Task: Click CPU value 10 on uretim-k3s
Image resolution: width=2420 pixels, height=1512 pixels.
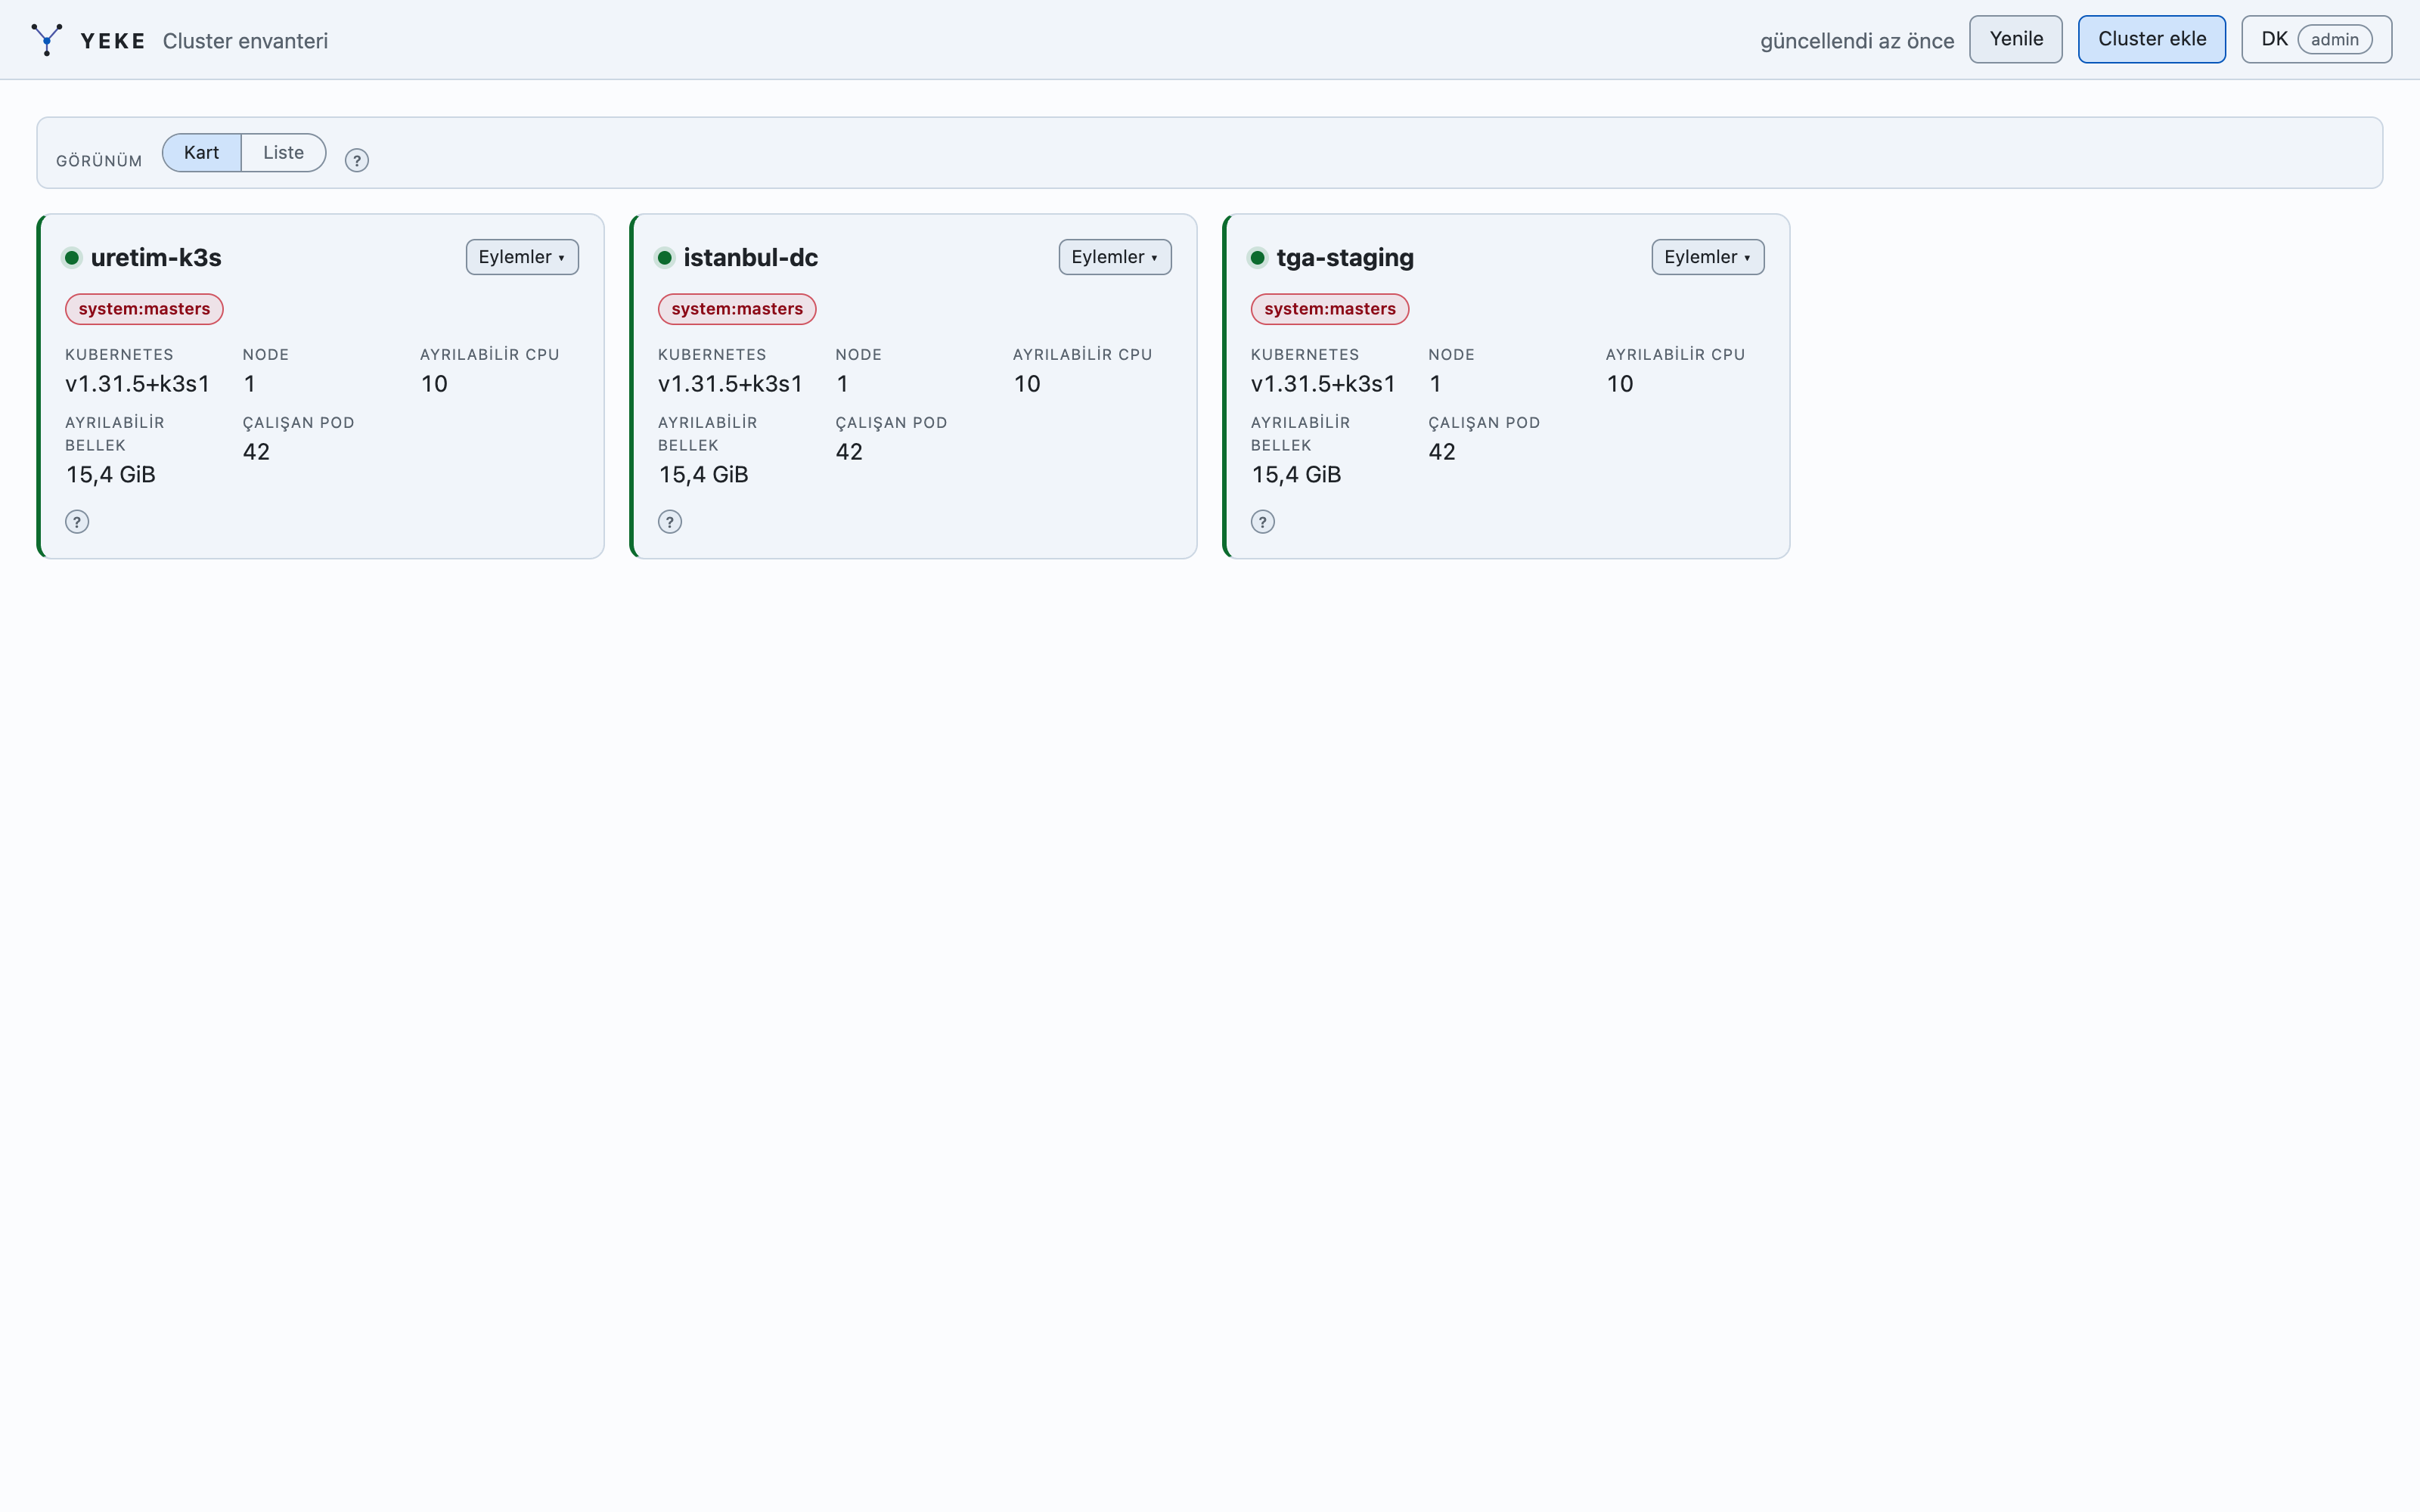Action: [434, 384]
